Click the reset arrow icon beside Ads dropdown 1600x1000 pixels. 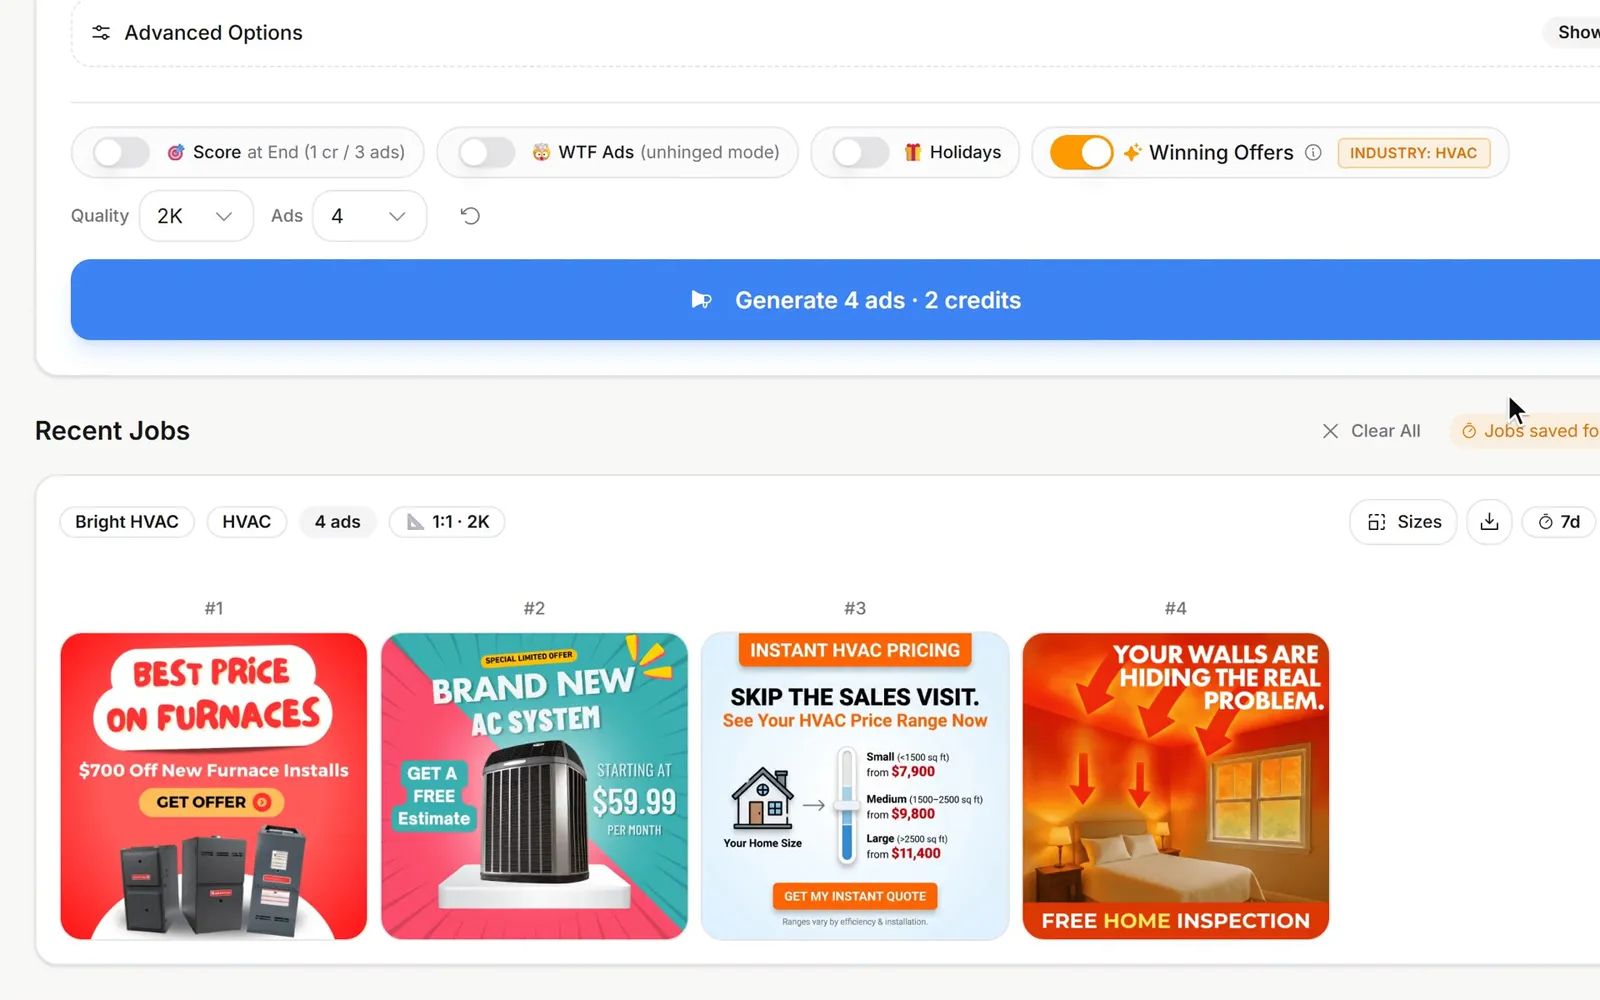(x=470, y=216)
